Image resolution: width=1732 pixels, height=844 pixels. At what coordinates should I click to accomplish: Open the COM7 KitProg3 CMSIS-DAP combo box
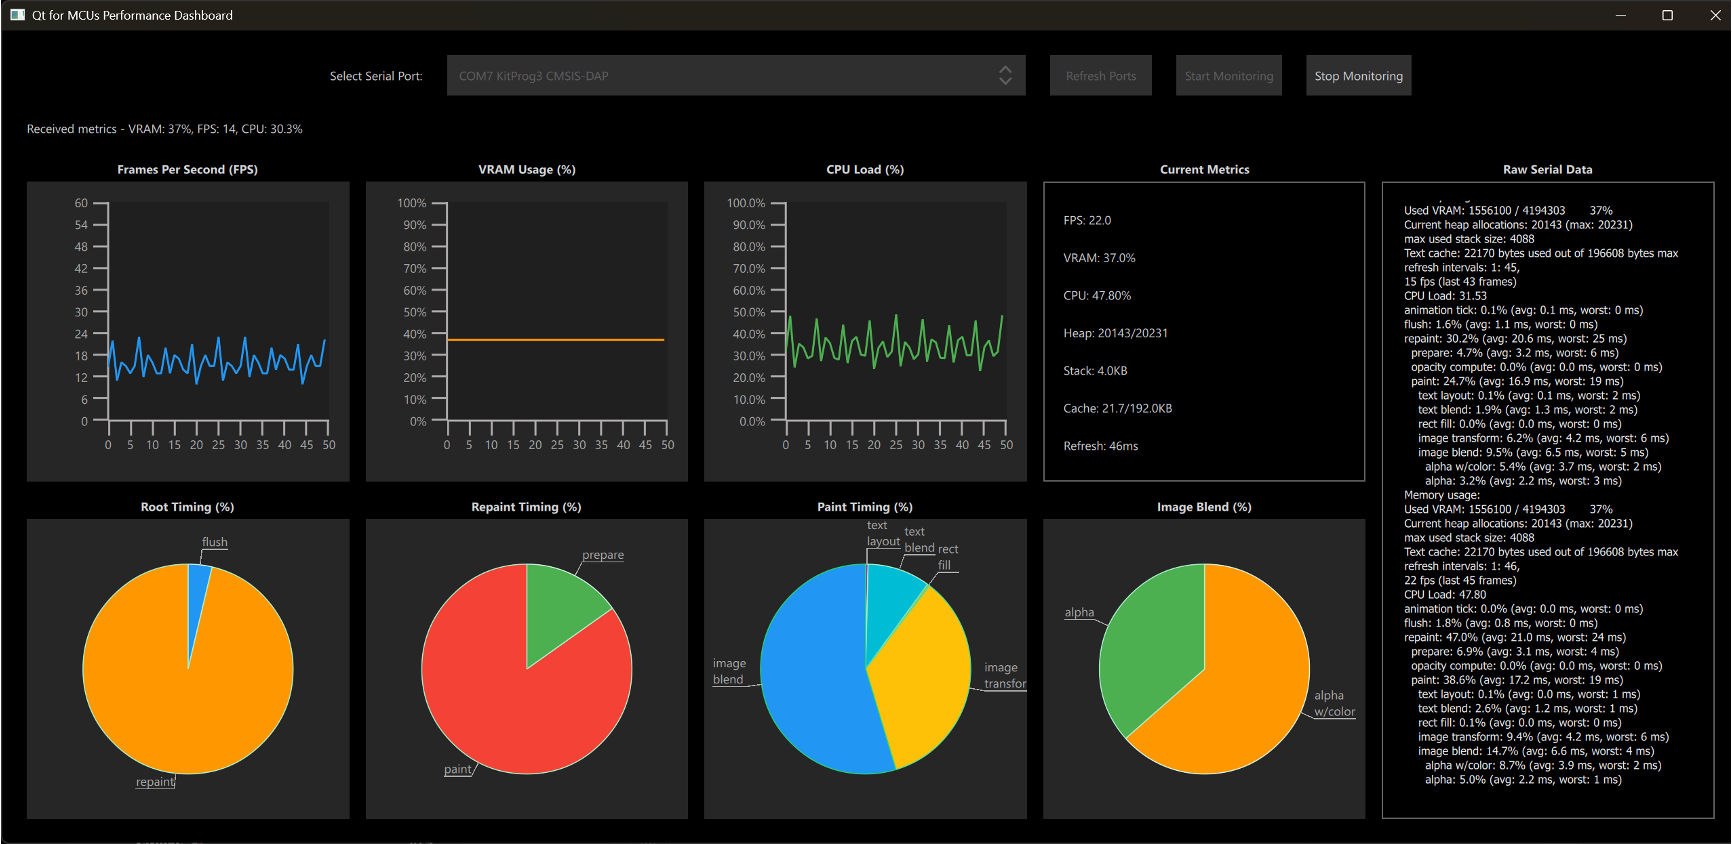click(x=720, y=76)
